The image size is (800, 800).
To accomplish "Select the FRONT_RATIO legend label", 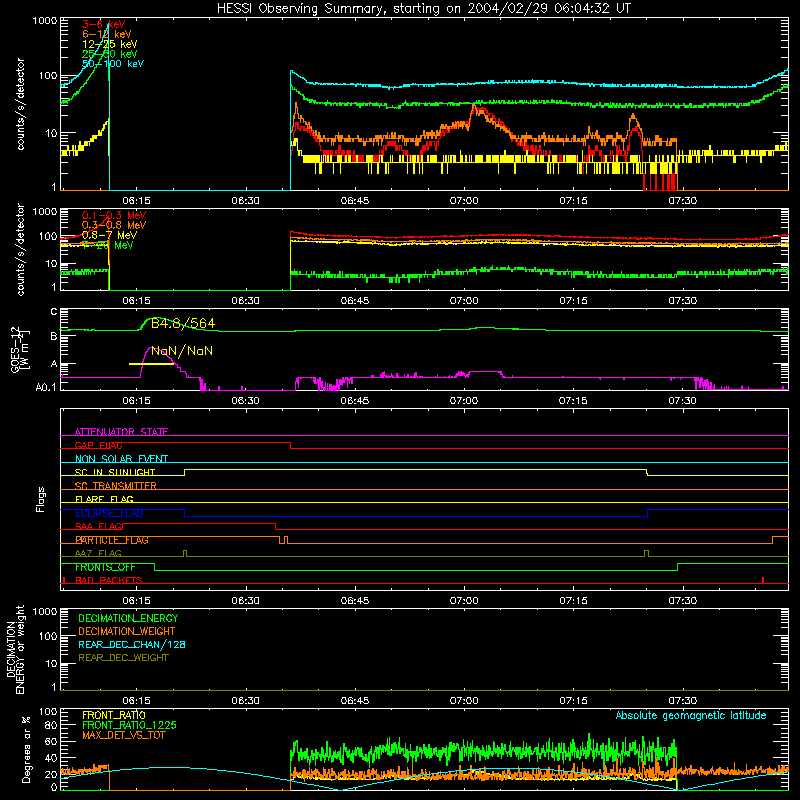I will 114,715.
